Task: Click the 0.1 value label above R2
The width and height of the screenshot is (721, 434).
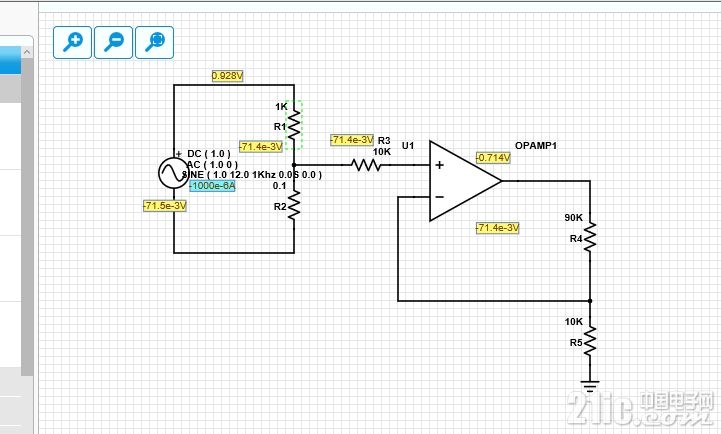Action: [279, 186]
